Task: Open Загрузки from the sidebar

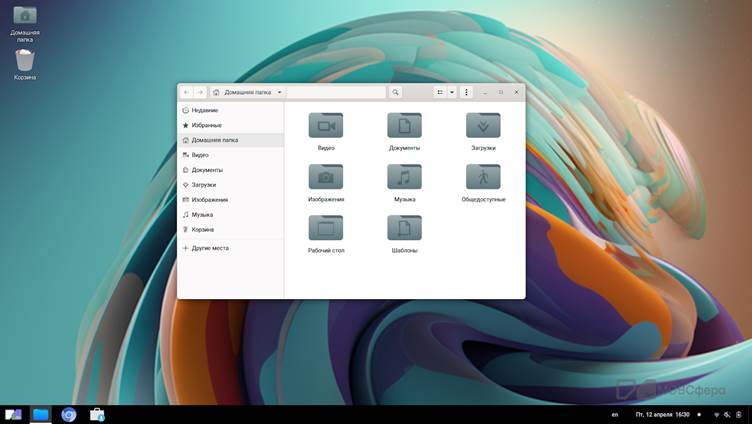Action: (x=203, y=185)
